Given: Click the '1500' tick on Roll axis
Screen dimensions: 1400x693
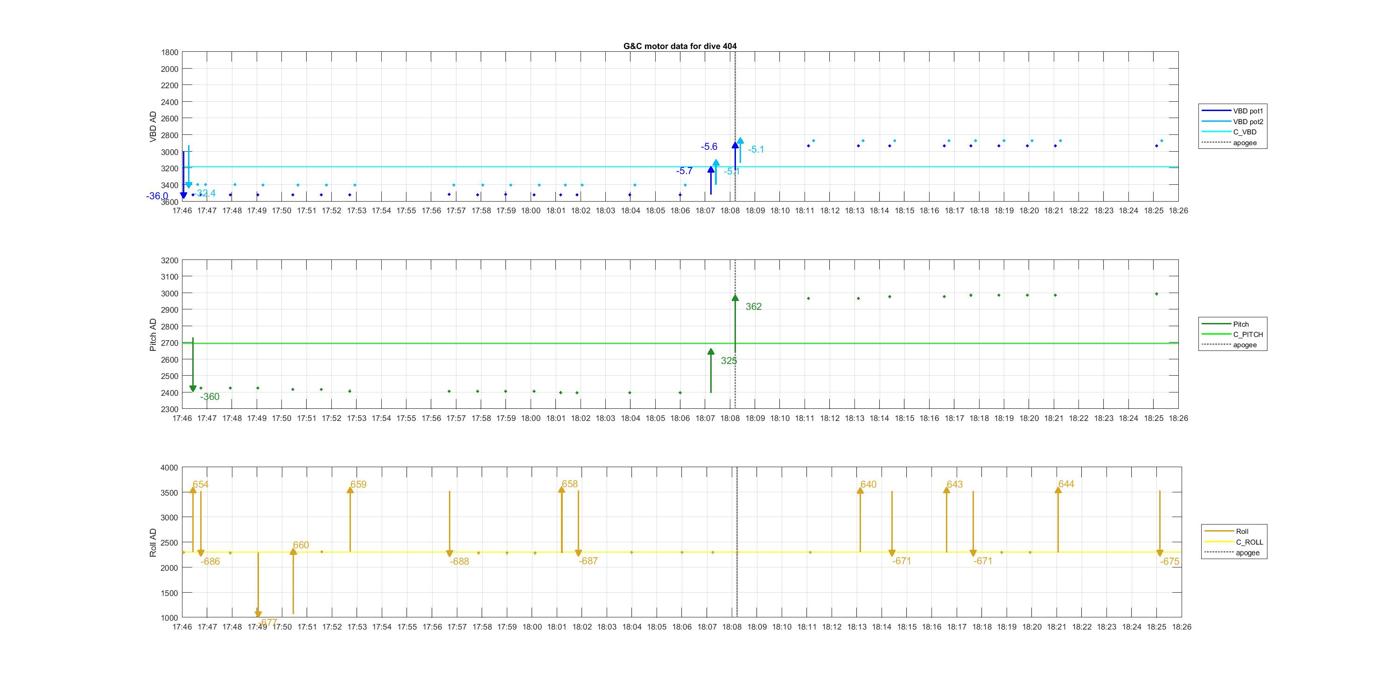Looking at the screenshot, I should point(169,593).
